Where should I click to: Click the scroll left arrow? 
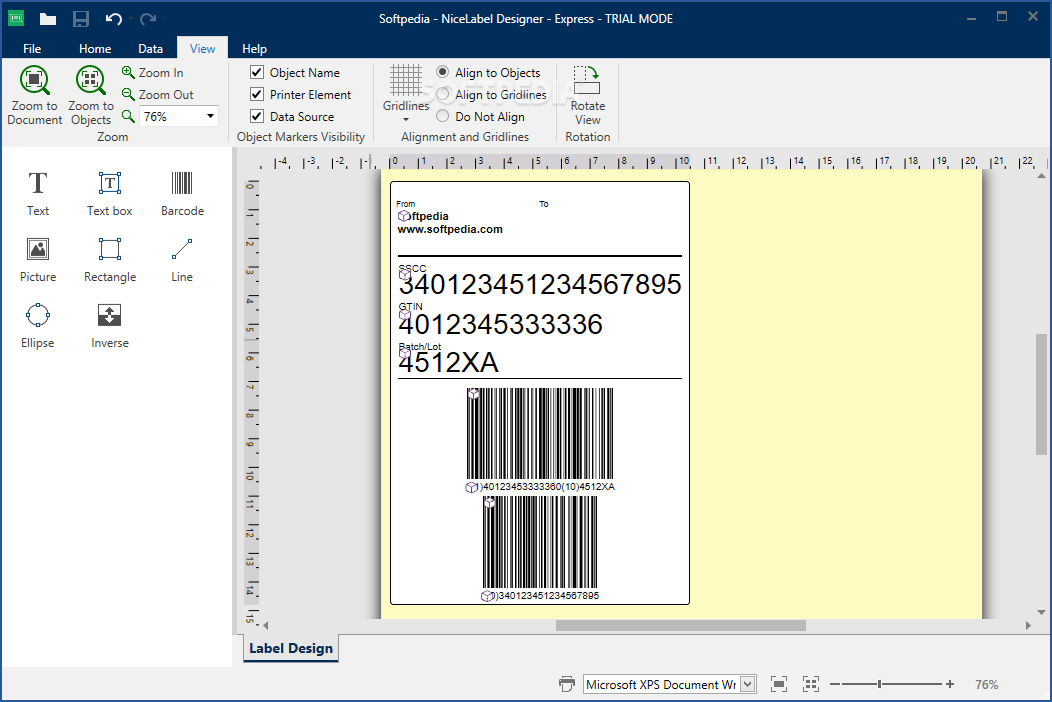pyautogui.click(x=266, y=625)
